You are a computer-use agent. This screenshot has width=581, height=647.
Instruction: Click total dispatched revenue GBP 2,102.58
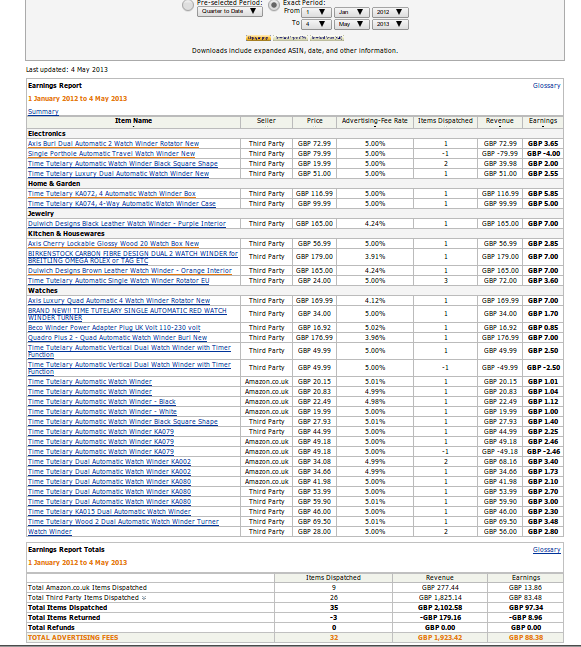click(x=440, y=608)
